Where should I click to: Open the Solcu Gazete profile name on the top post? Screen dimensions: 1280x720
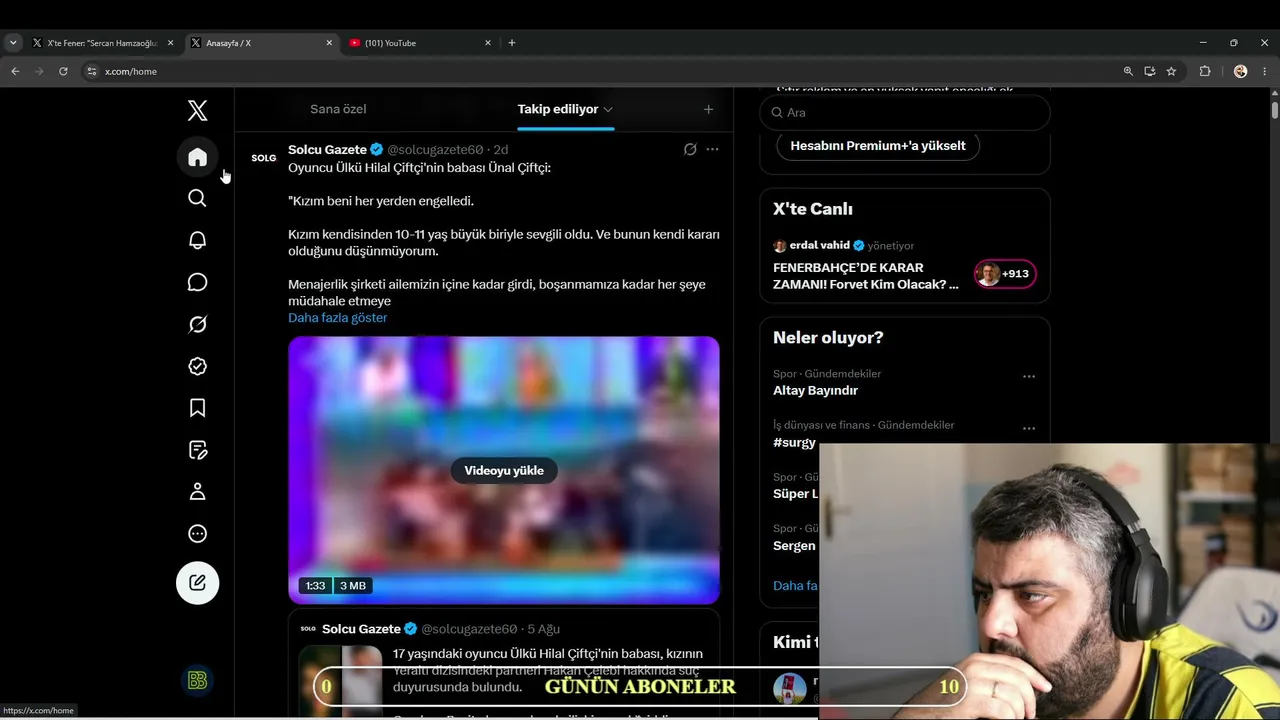[x=328, y=149]
